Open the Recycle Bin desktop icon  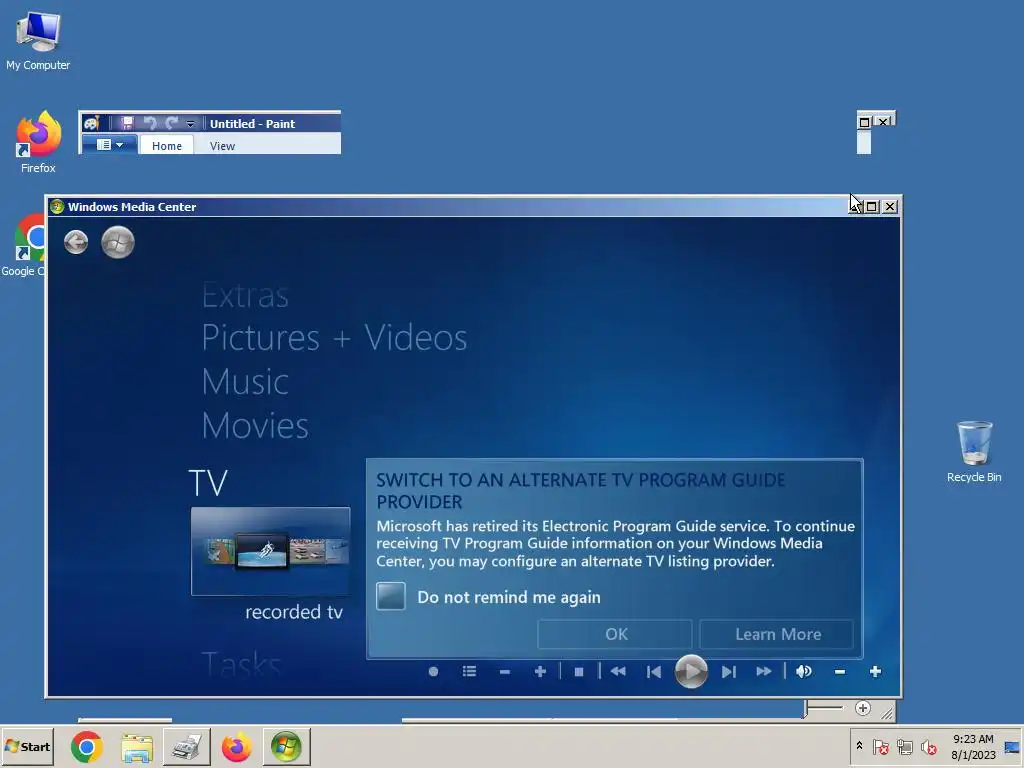[974, 452]
